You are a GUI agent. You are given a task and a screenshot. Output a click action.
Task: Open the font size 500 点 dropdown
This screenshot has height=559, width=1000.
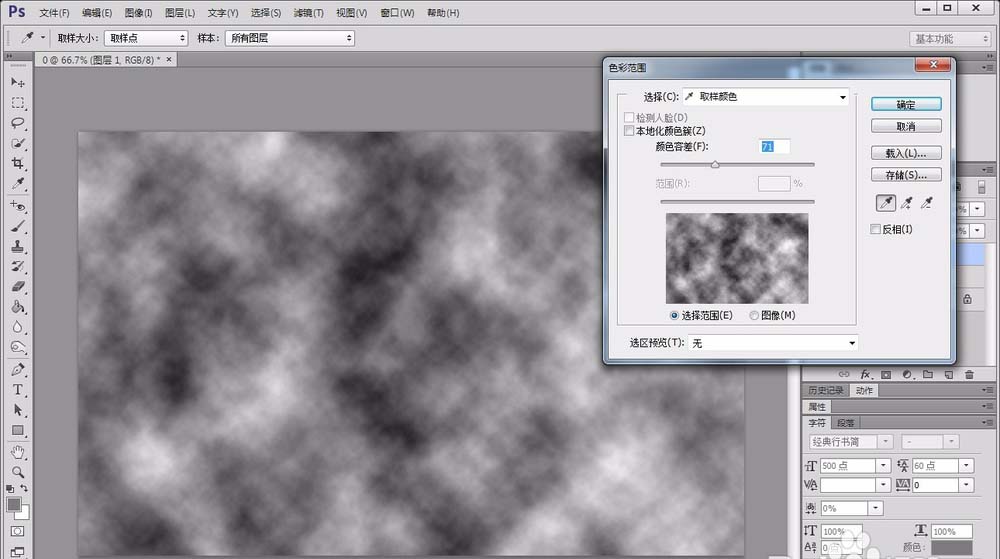click(x=883, y=466)
